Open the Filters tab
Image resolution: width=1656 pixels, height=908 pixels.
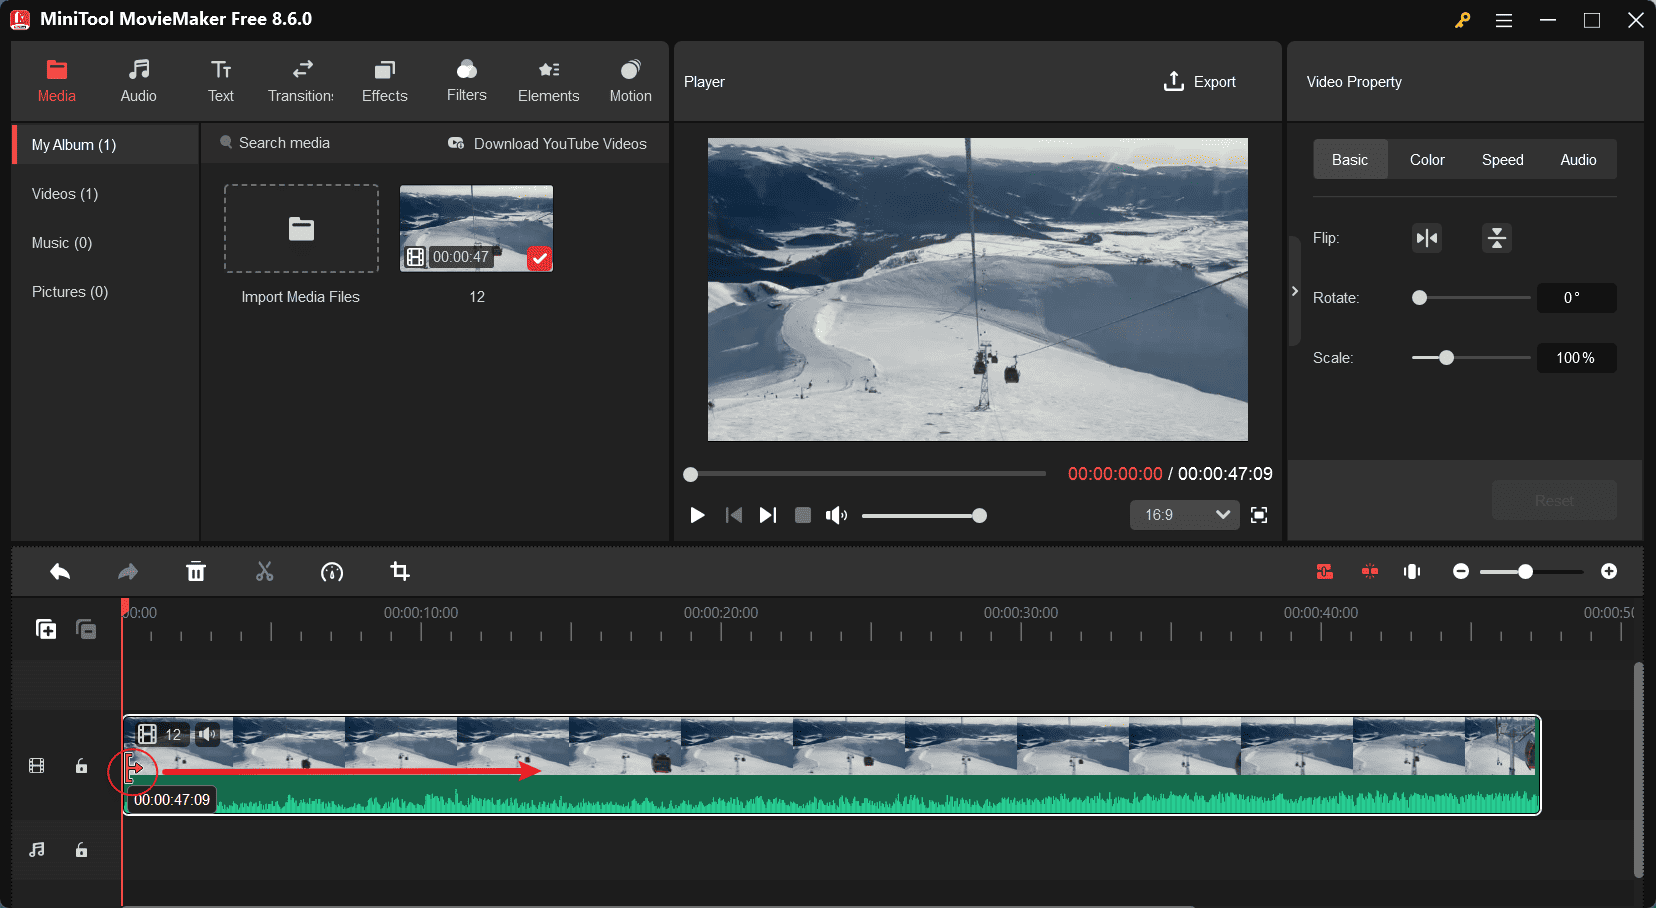coord(467,82)
